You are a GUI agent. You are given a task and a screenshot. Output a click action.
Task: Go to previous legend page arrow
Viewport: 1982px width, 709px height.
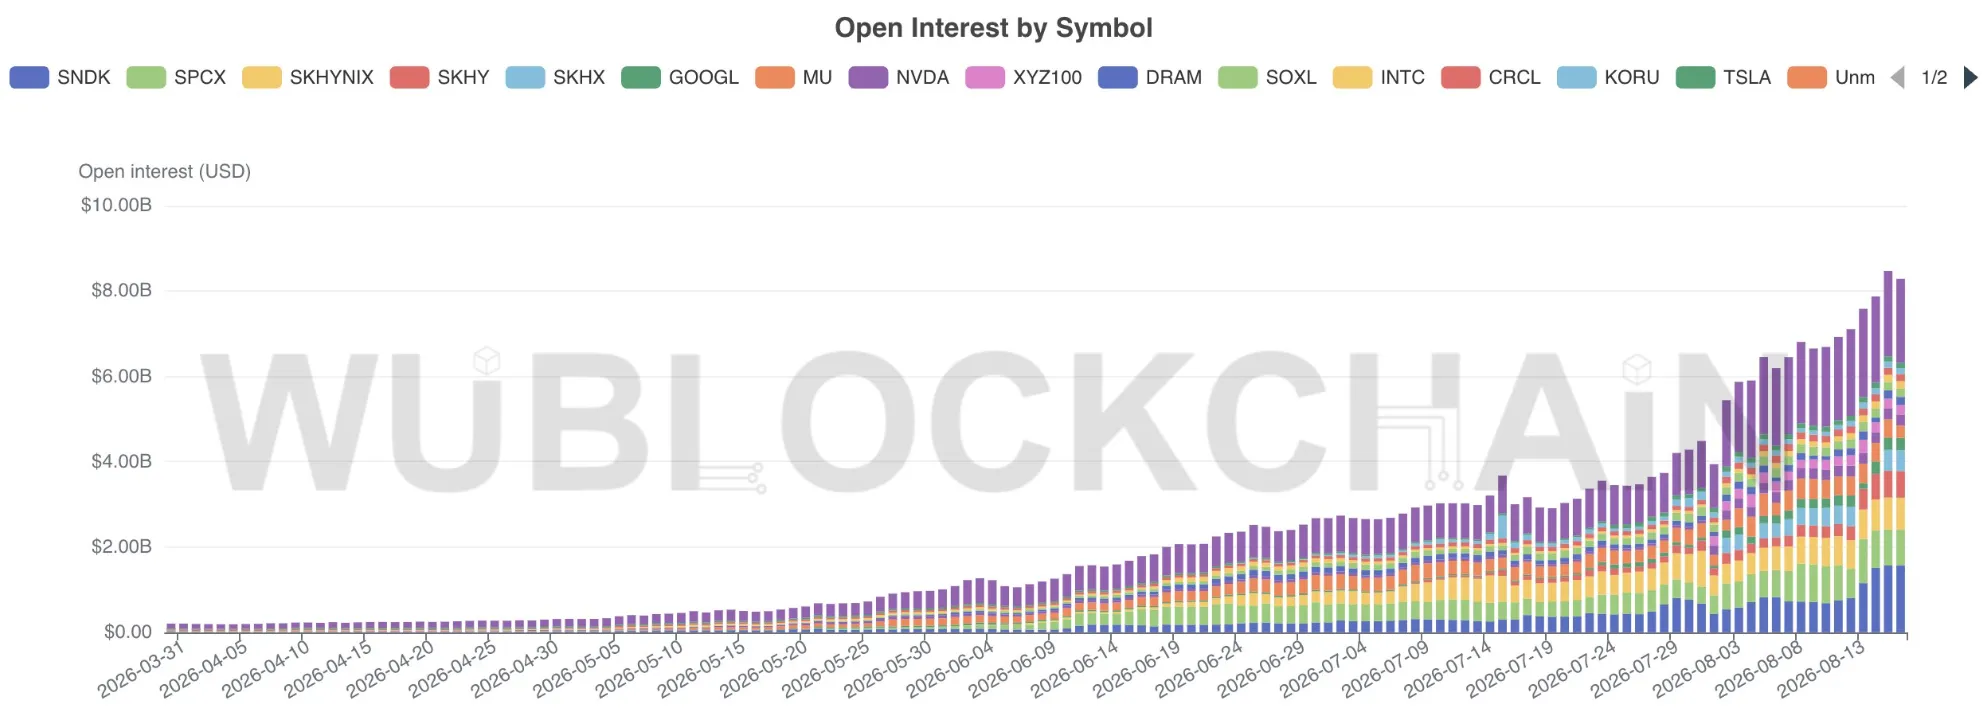click(x=1897, y=77)
